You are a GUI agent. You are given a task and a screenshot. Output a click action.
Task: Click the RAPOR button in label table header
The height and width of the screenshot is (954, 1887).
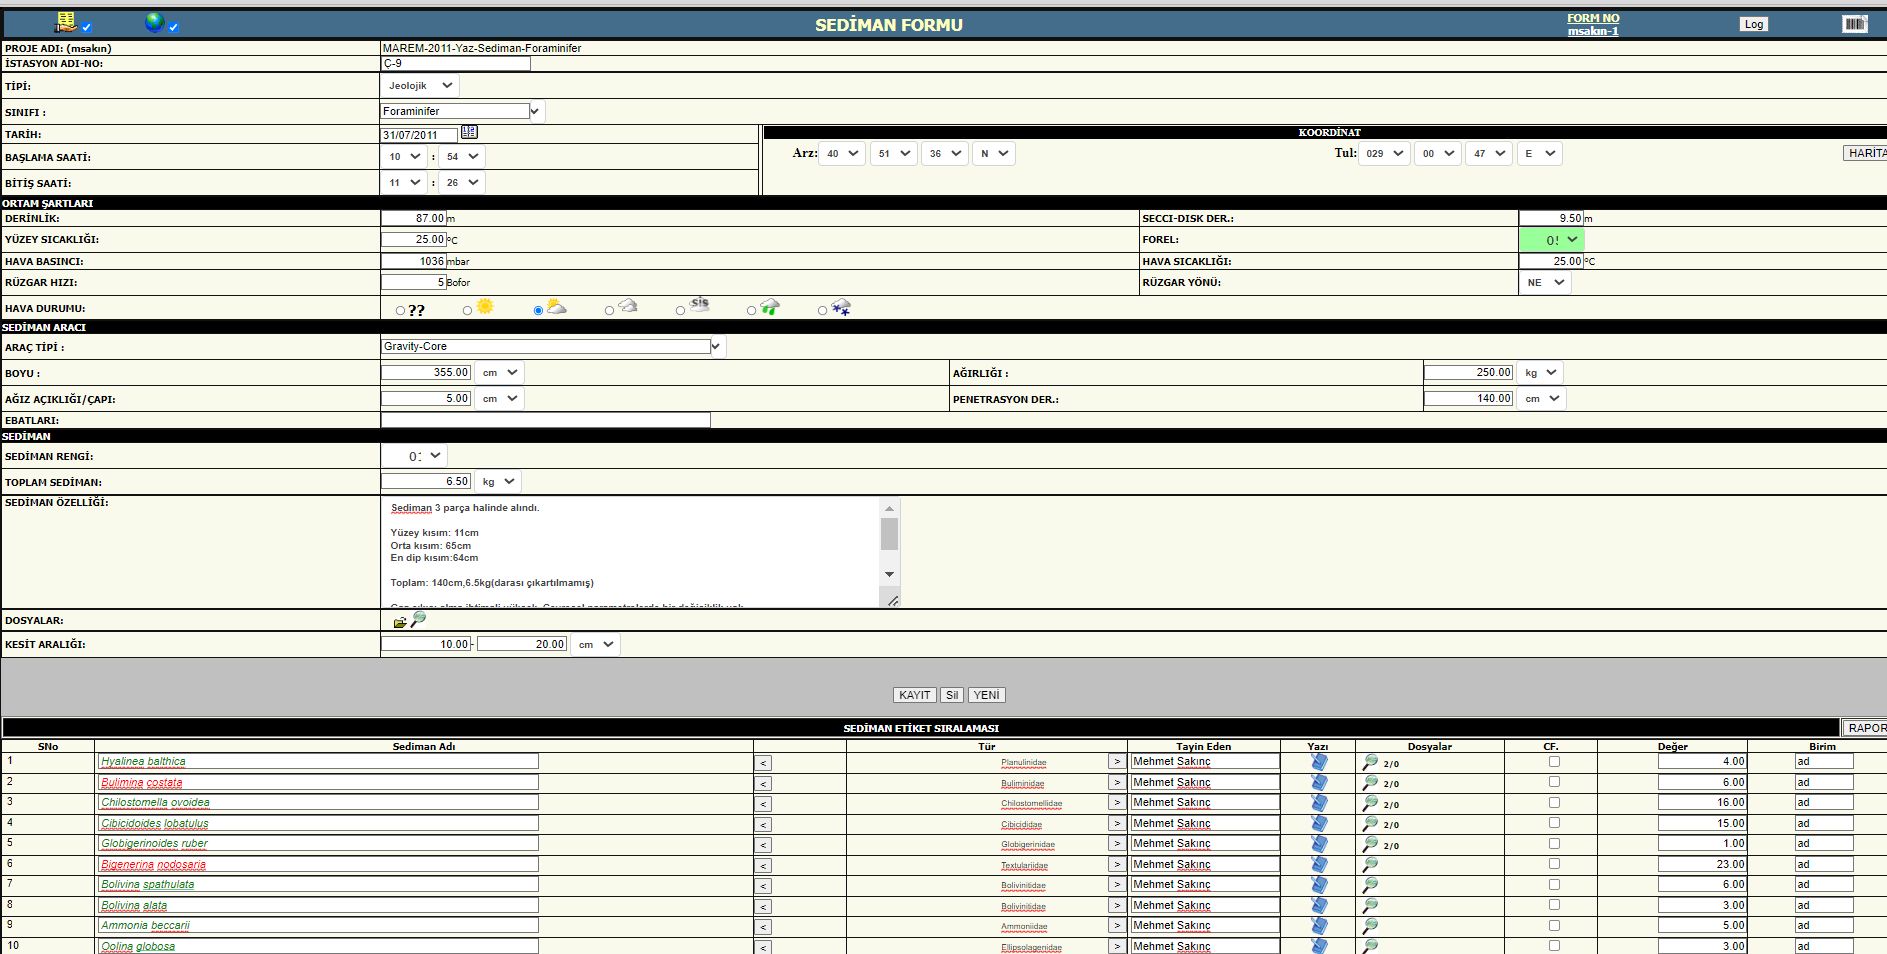click(x=1866, y=728)
